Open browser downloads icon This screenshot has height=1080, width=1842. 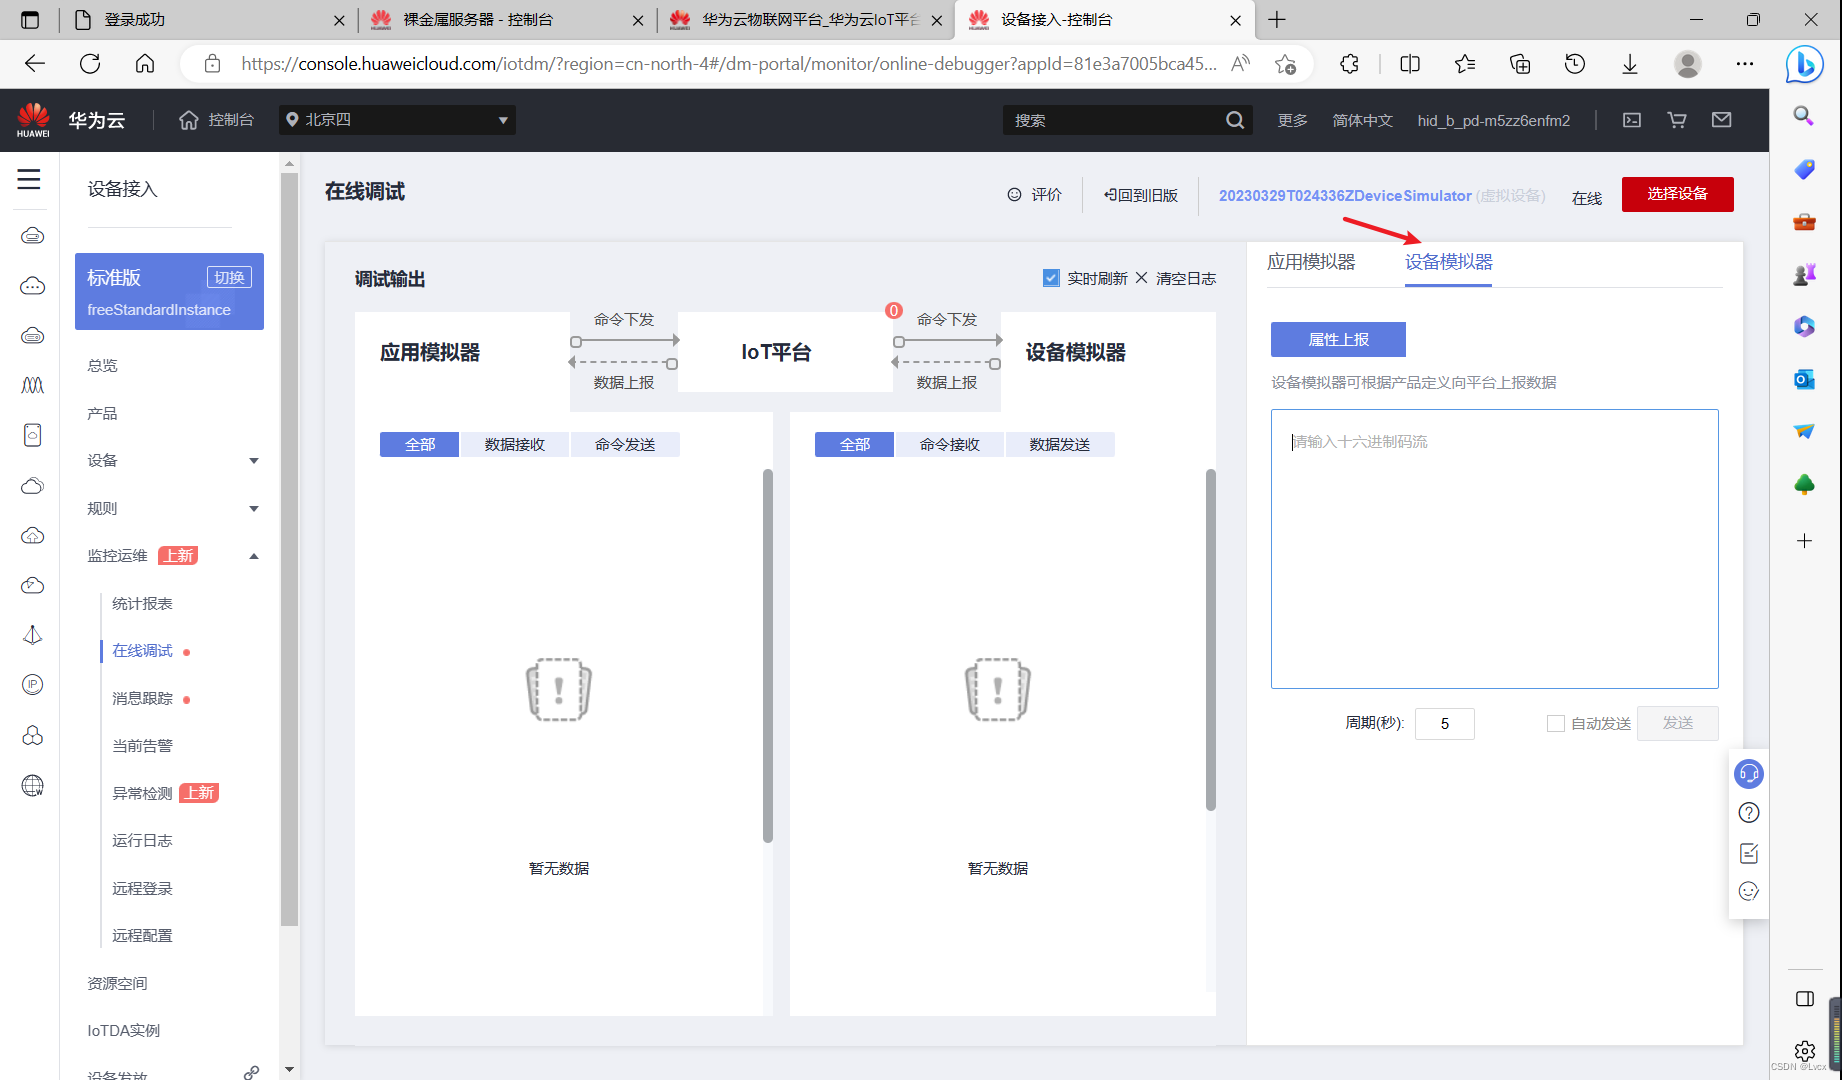pos(1630,64)
